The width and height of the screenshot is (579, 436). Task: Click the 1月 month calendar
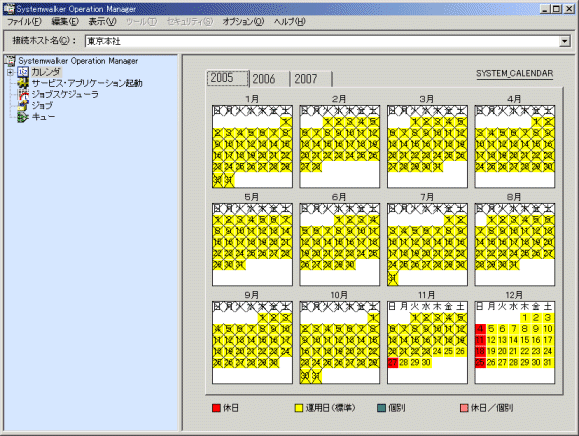click(x=252, y=147)
